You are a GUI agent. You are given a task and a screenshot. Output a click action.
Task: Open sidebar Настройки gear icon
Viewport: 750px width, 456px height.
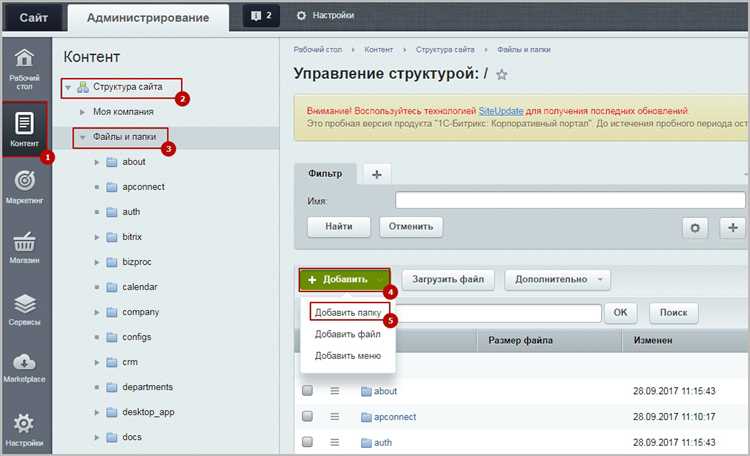click(24, 423)
